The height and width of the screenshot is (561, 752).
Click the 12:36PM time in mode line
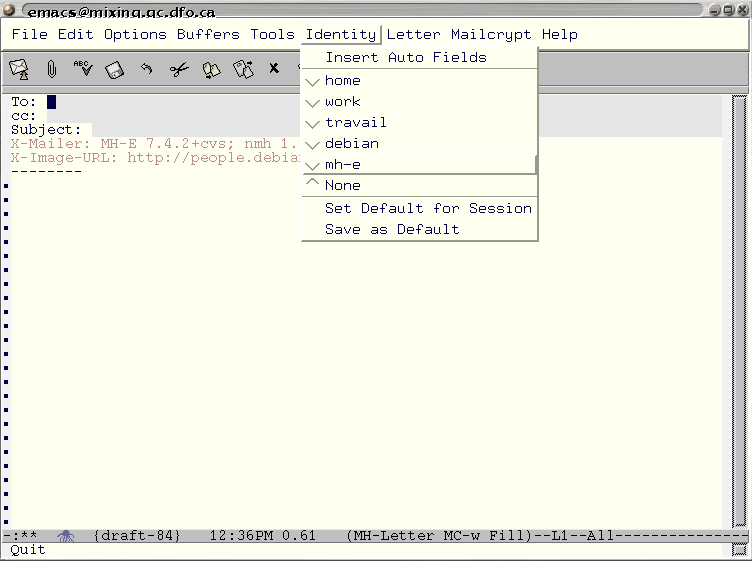pos(241,536)
